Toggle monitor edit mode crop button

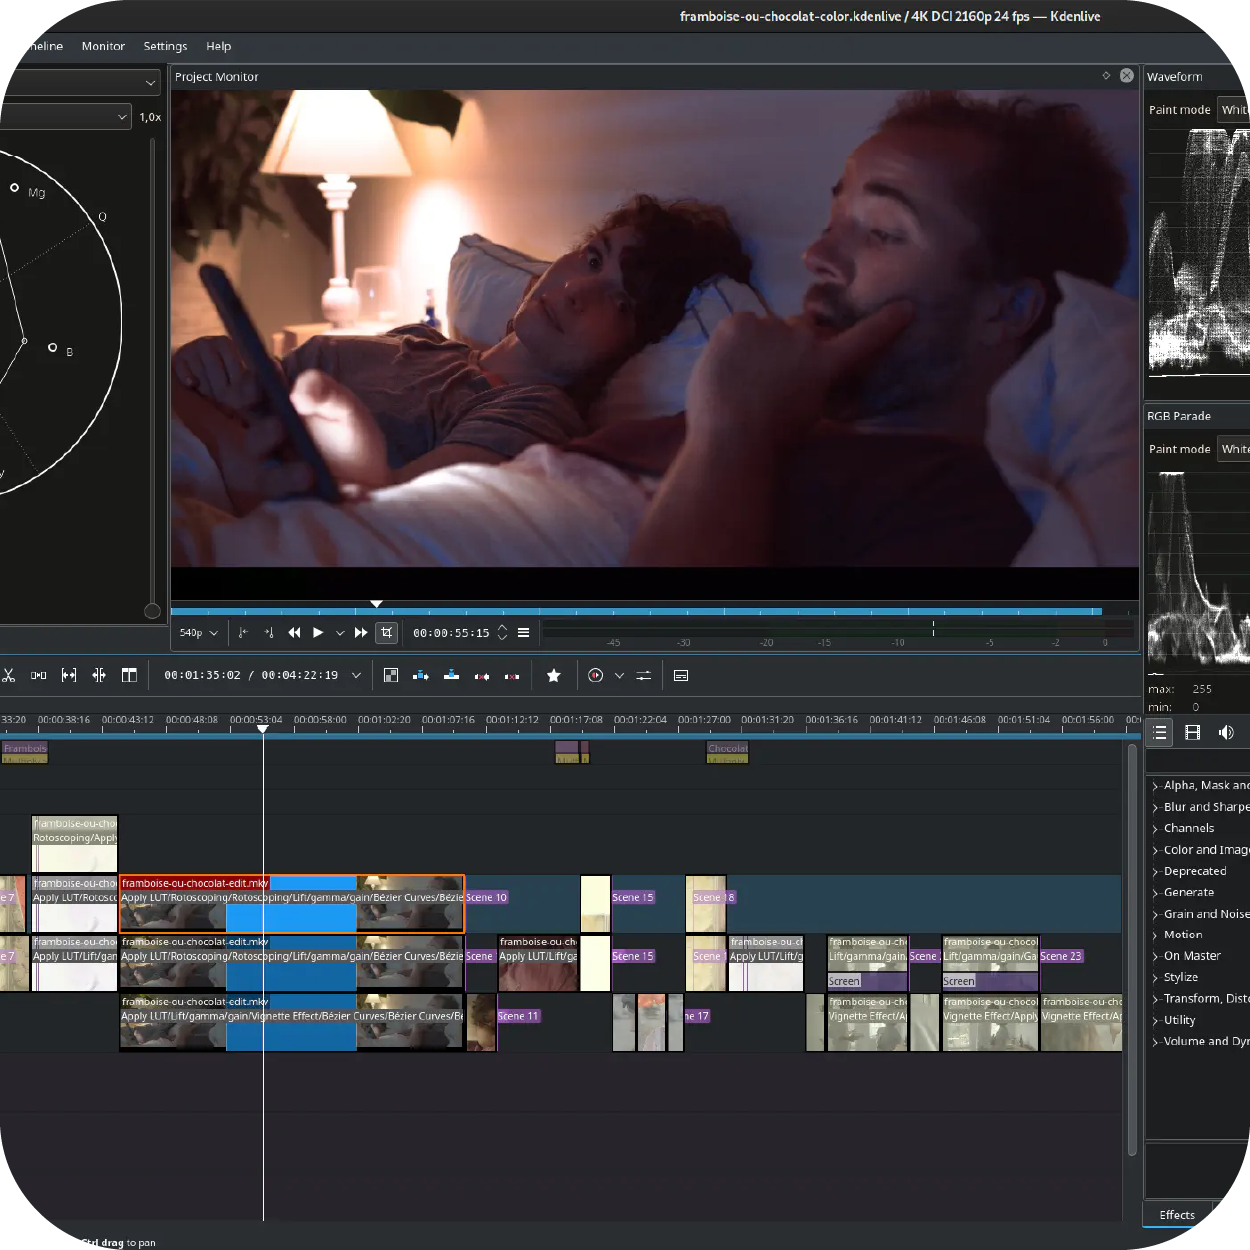[386, 633]
